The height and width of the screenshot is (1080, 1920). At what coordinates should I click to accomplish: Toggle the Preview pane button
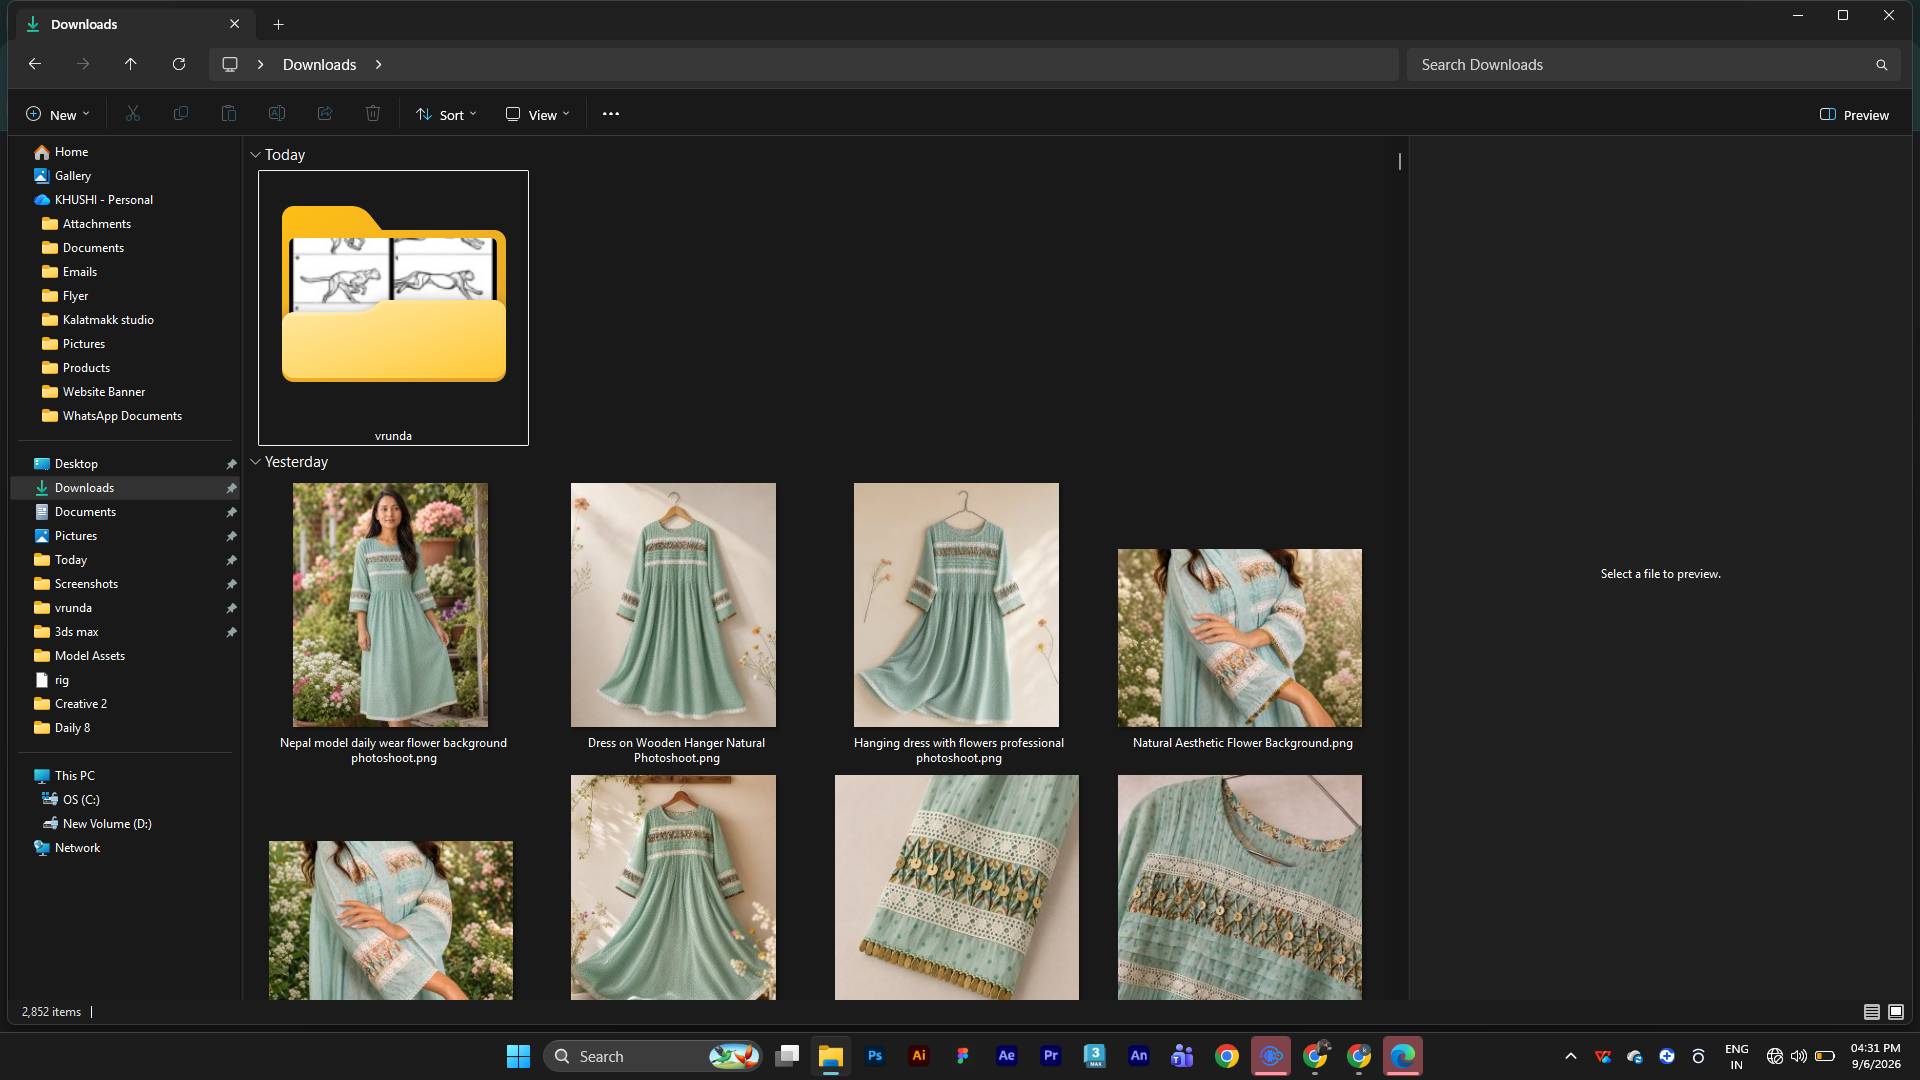pos(1855,115)
